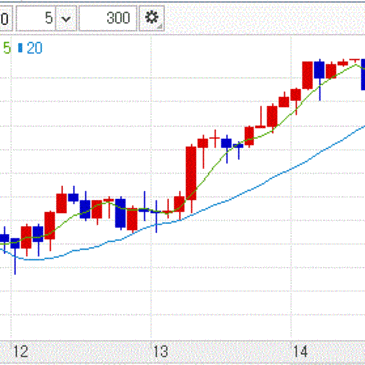Click the partially visible field ending in 0 at the top left
Image resolution: width=365 pixels, height=365 pixels.
[6, 18]
